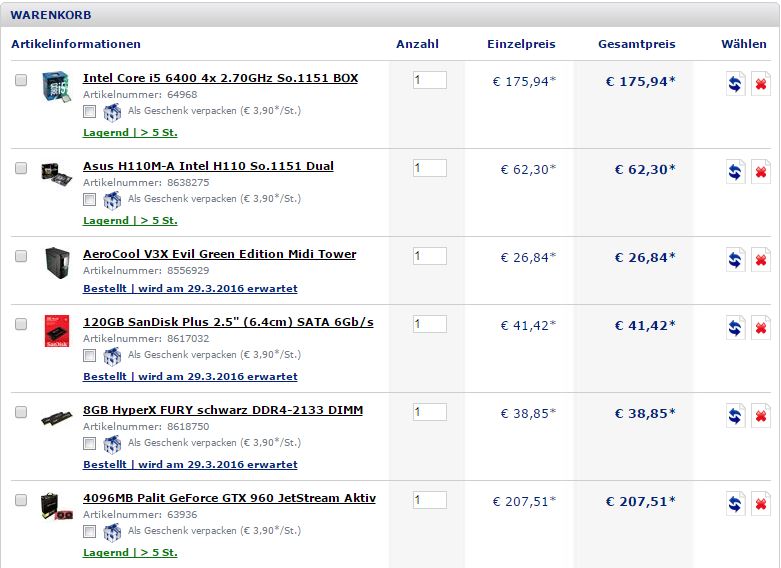Image resolution: width=781 pixels, height=568 pixels.
Task: Enable gift wrapping for Palit GeForce GTX 960
Action: pyautogui.click(x=90, y=532)
